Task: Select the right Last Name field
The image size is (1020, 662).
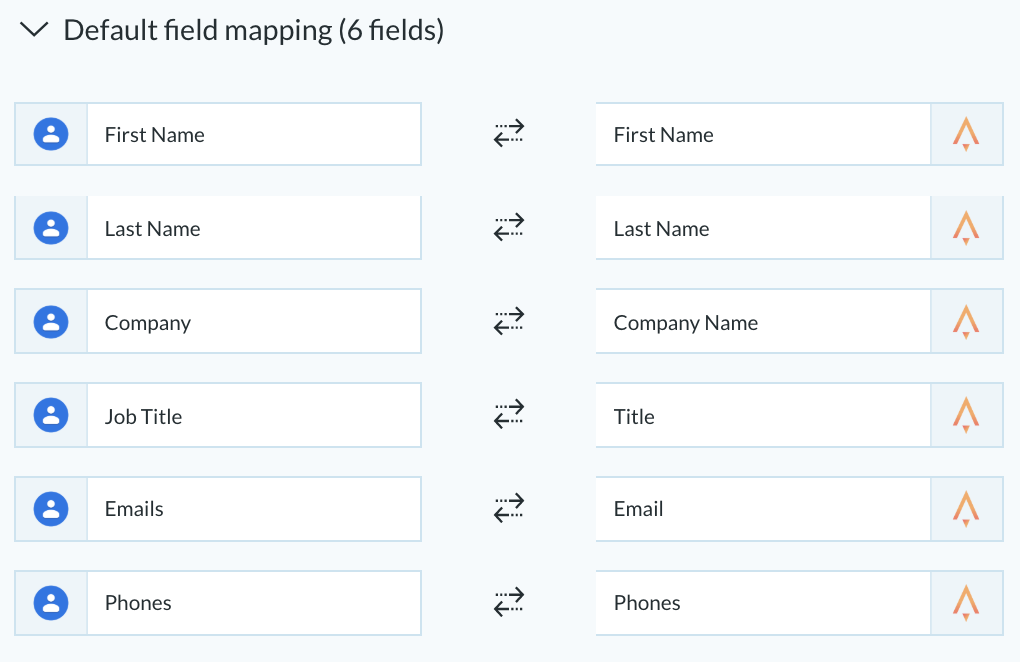Action: tap(763, 228)
